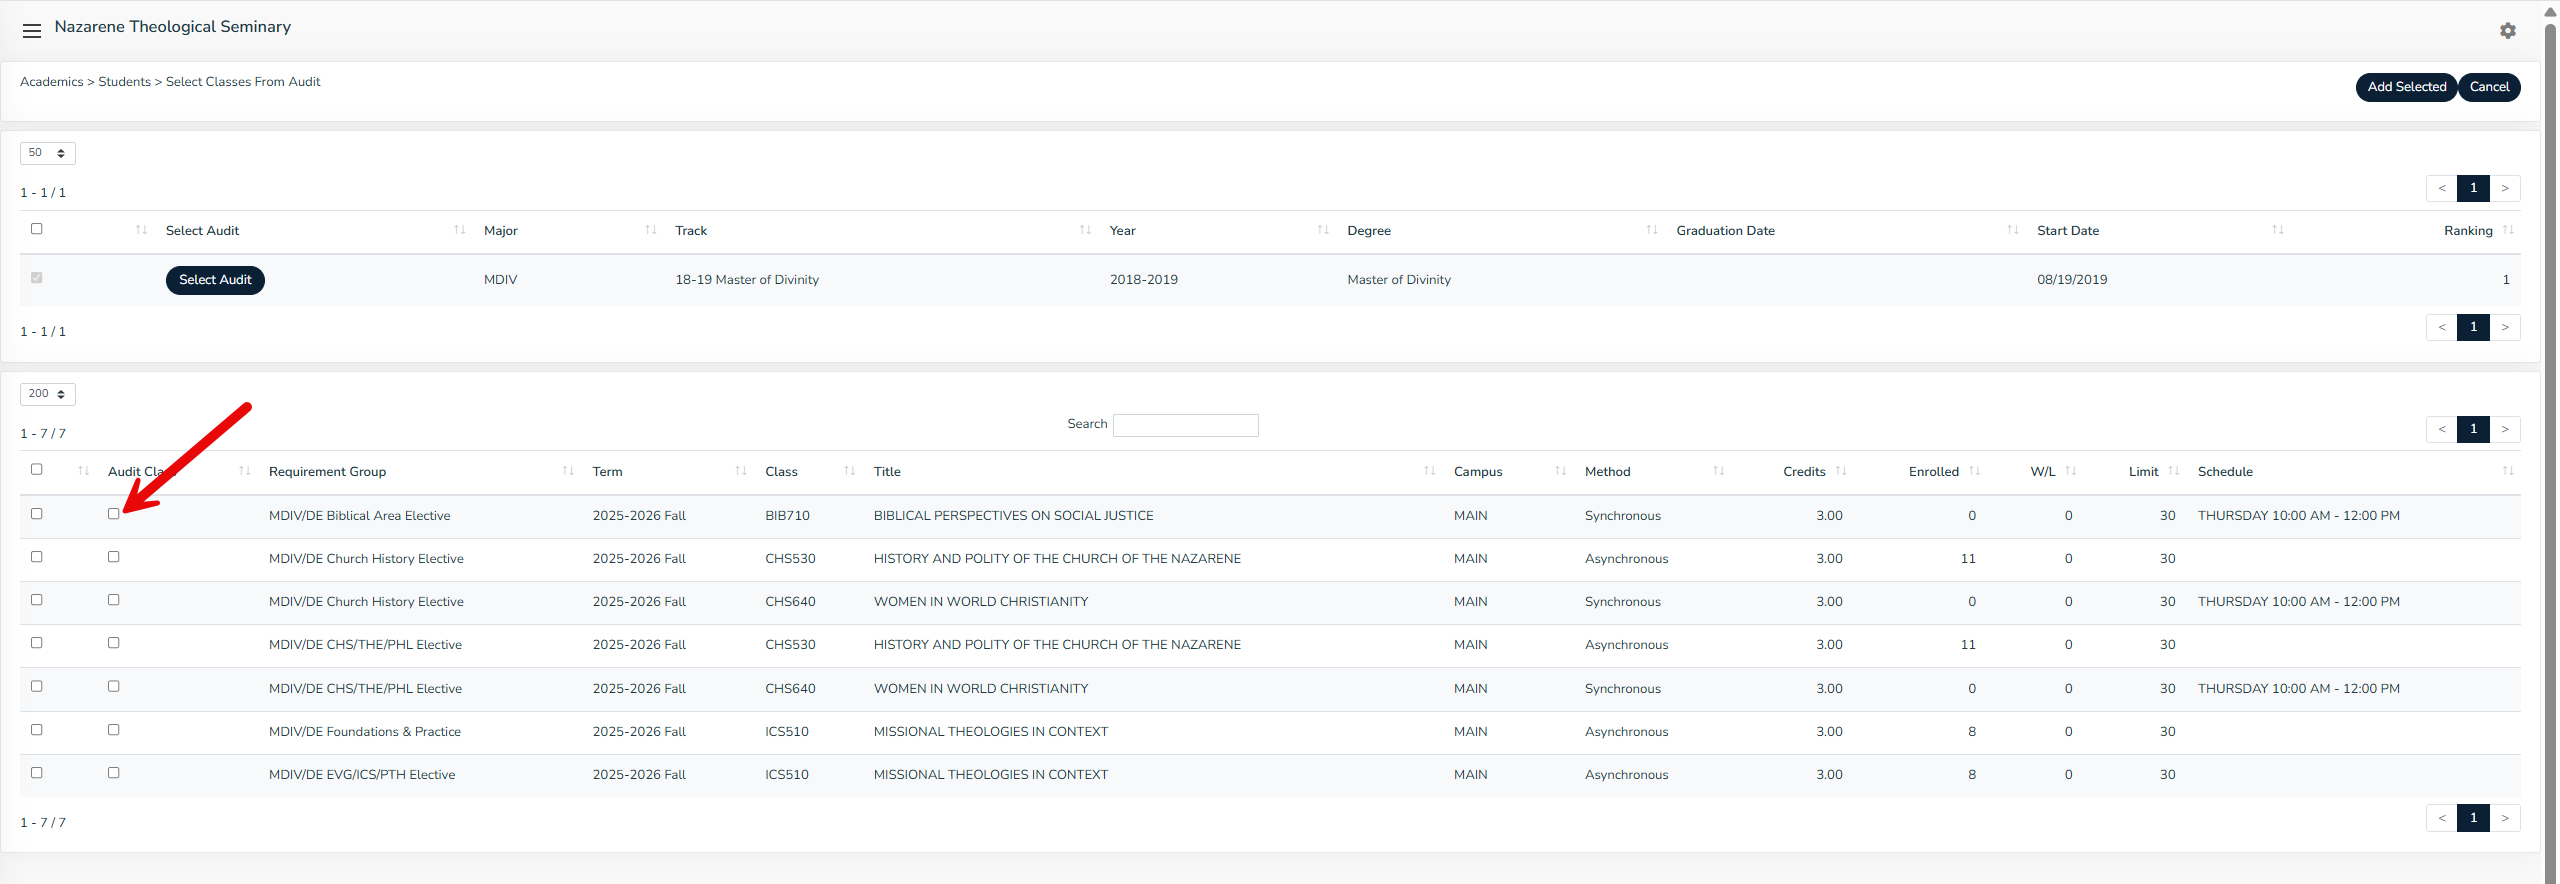
Task: Open the hamburger navigation menu
Action: tap(32, 31)
